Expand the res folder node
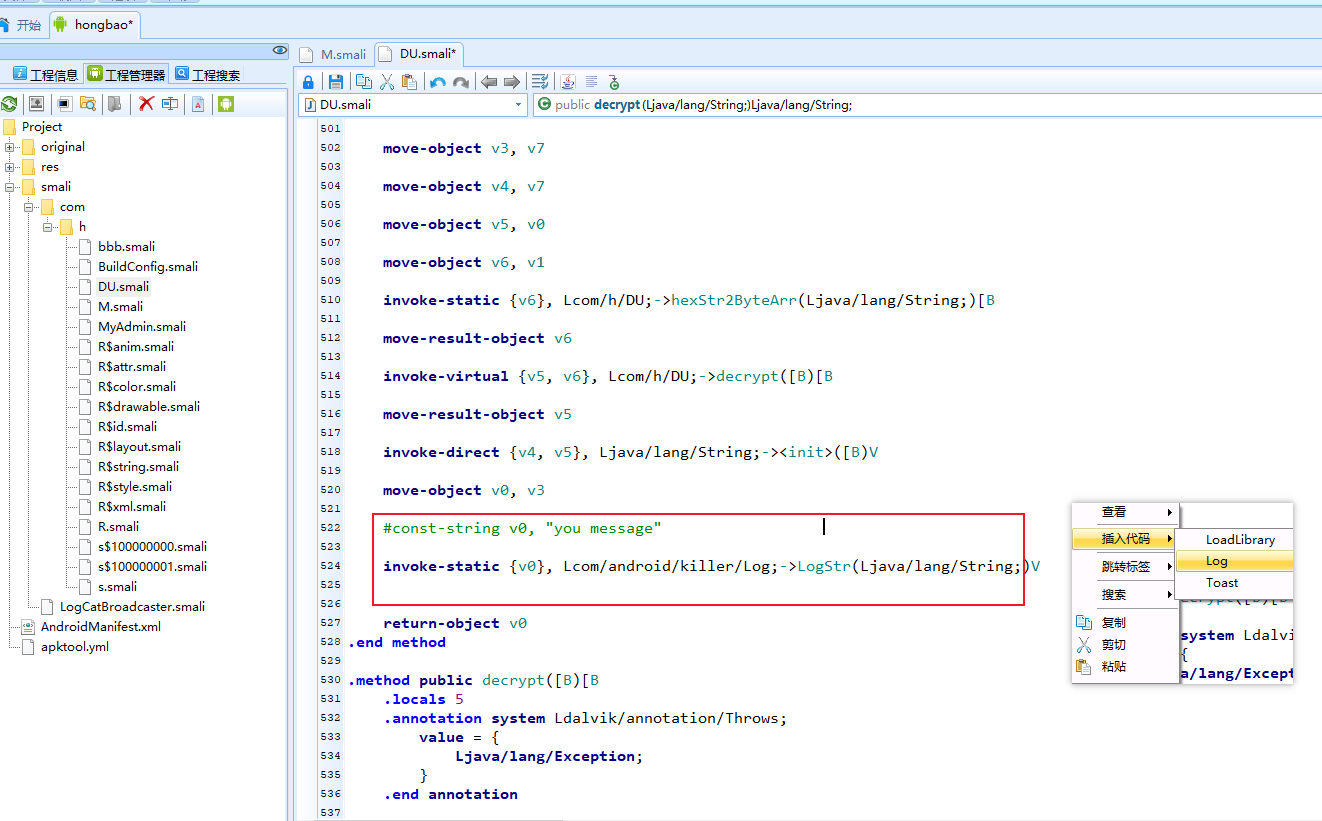This screenshot has height=821, width=1322. tap(10, 167)
